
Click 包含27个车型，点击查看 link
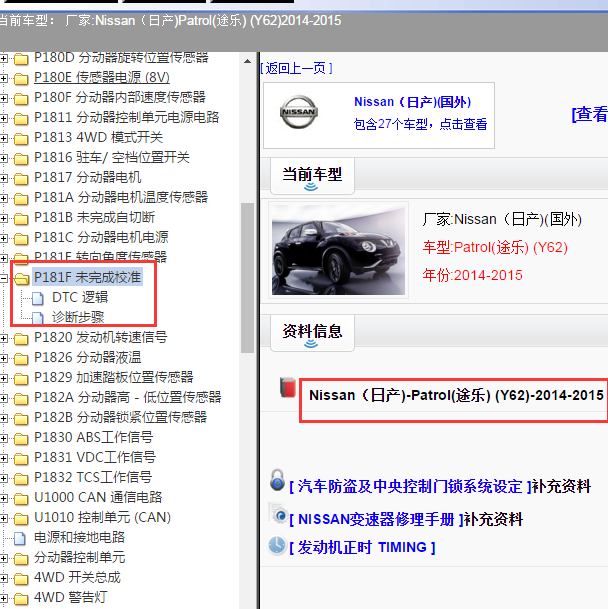[420, 124]
